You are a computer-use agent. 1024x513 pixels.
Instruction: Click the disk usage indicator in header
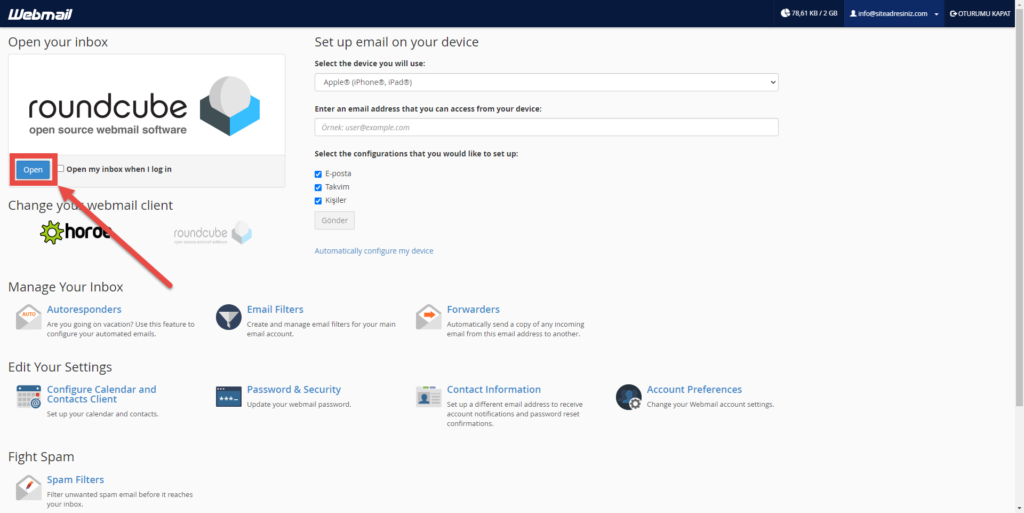811,14
